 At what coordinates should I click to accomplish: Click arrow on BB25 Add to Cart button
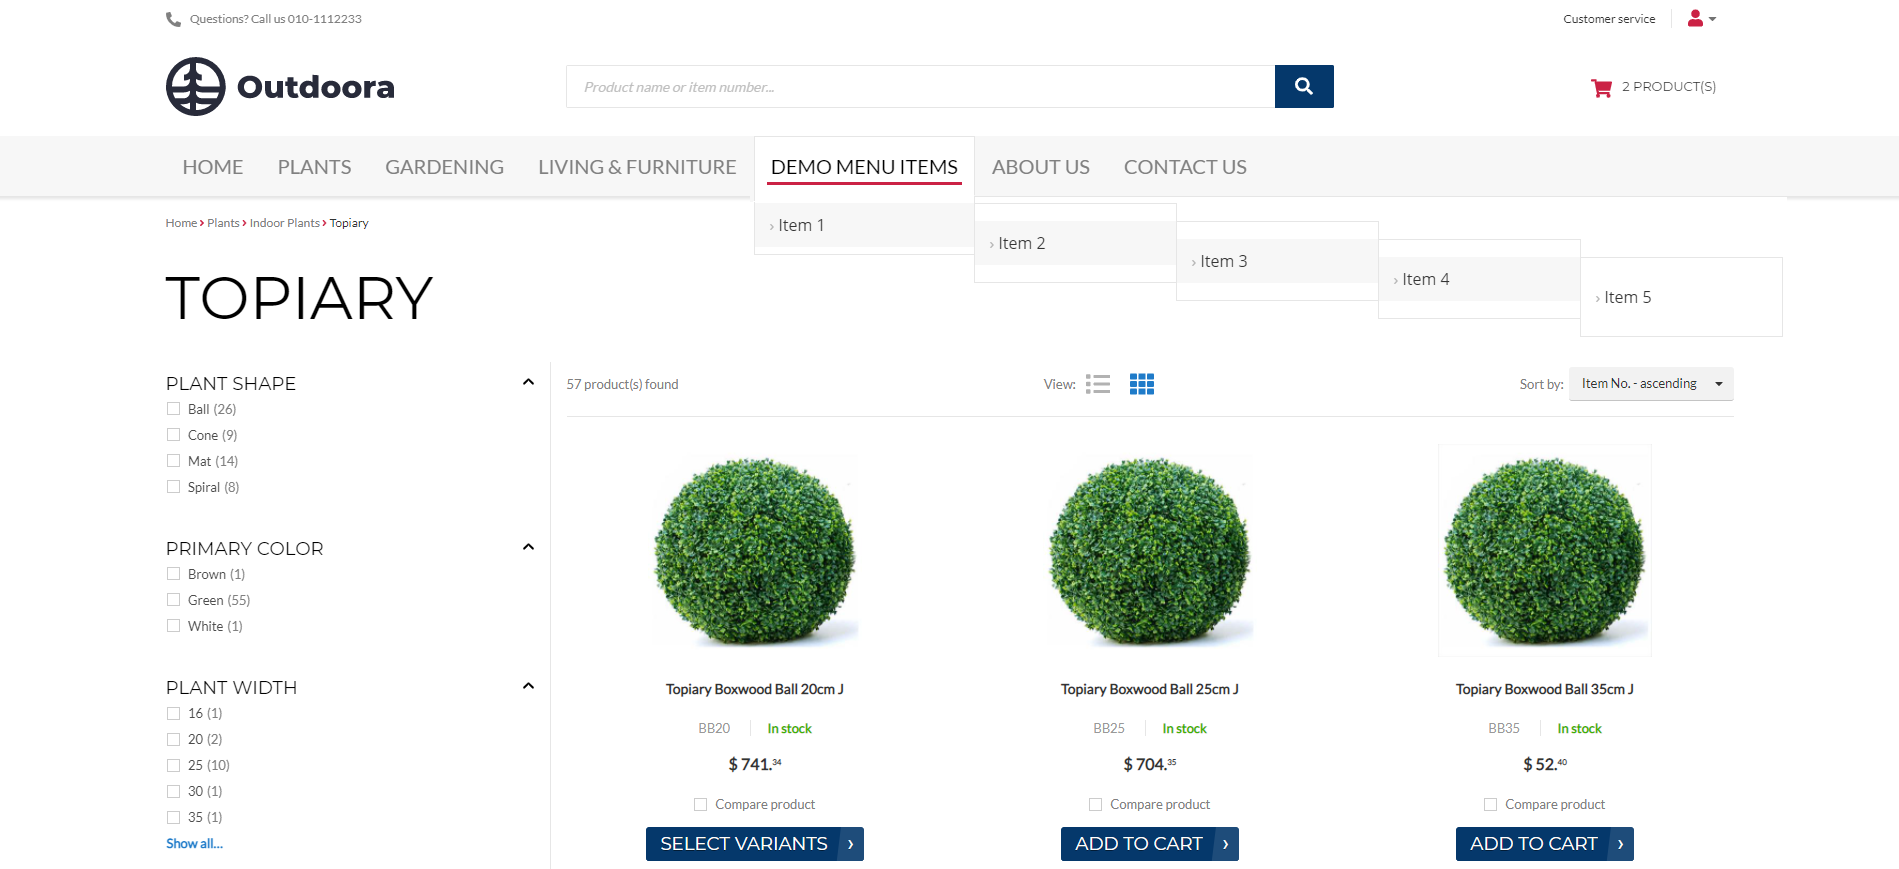(1226, 844)
